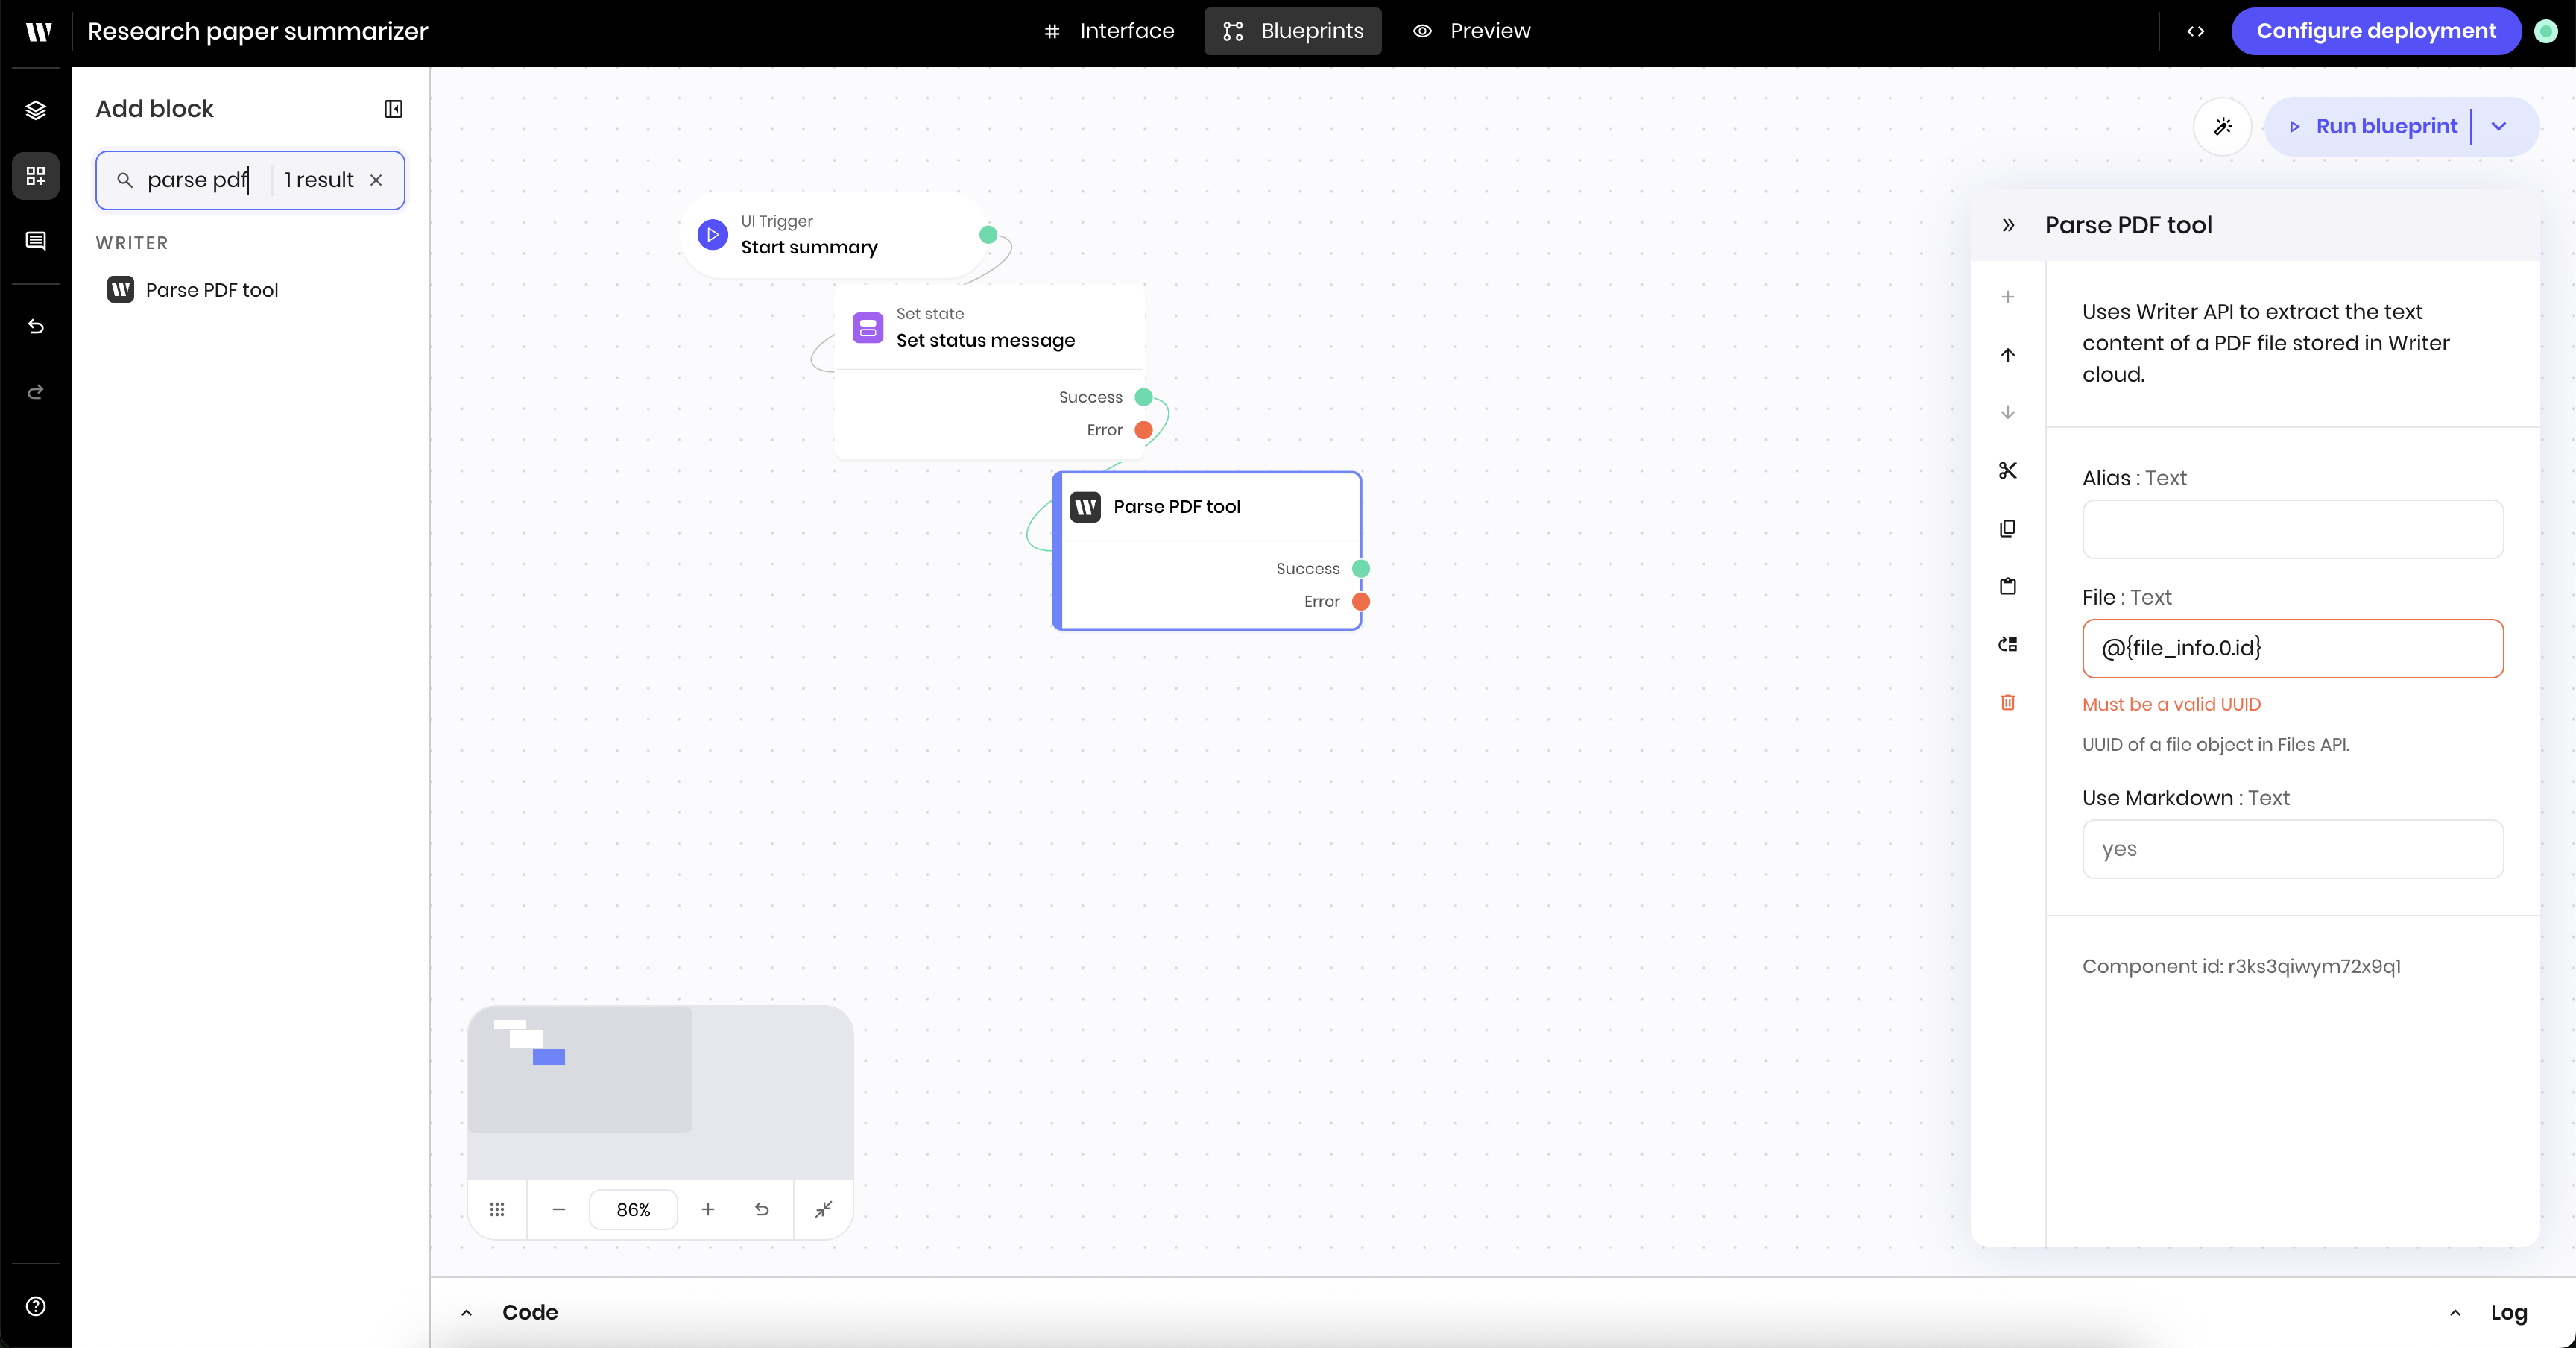Click Set status message Success connector

(1143, 397)
